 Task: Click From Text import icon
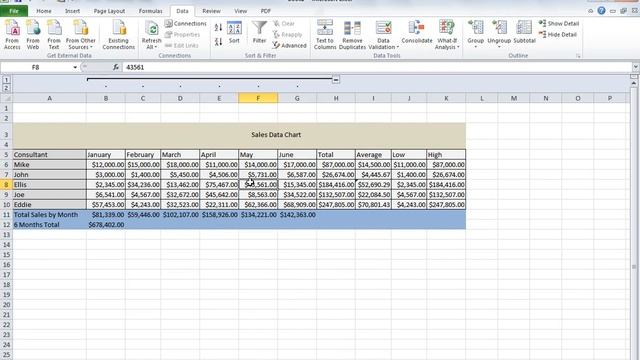point(54,35)
